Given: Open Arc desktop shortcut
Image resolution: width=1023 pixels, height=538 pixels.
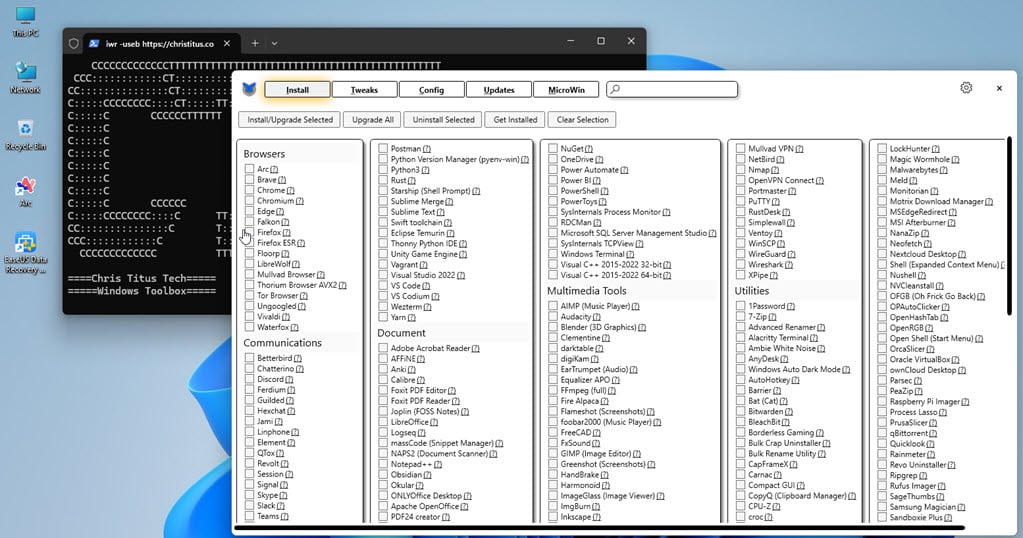Looking at the screenshot, I should [25, 191].
